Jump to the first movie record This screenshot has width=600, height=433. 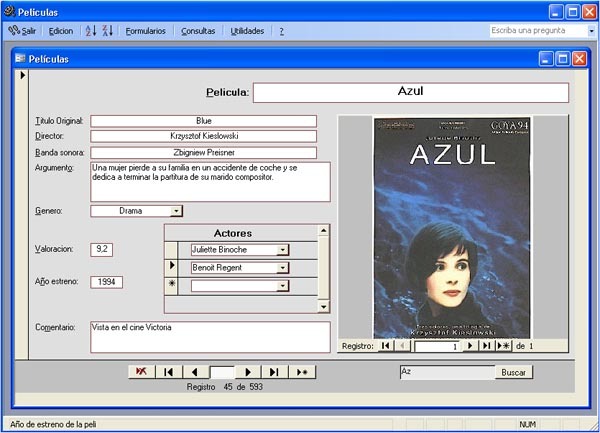coord(168,372)
